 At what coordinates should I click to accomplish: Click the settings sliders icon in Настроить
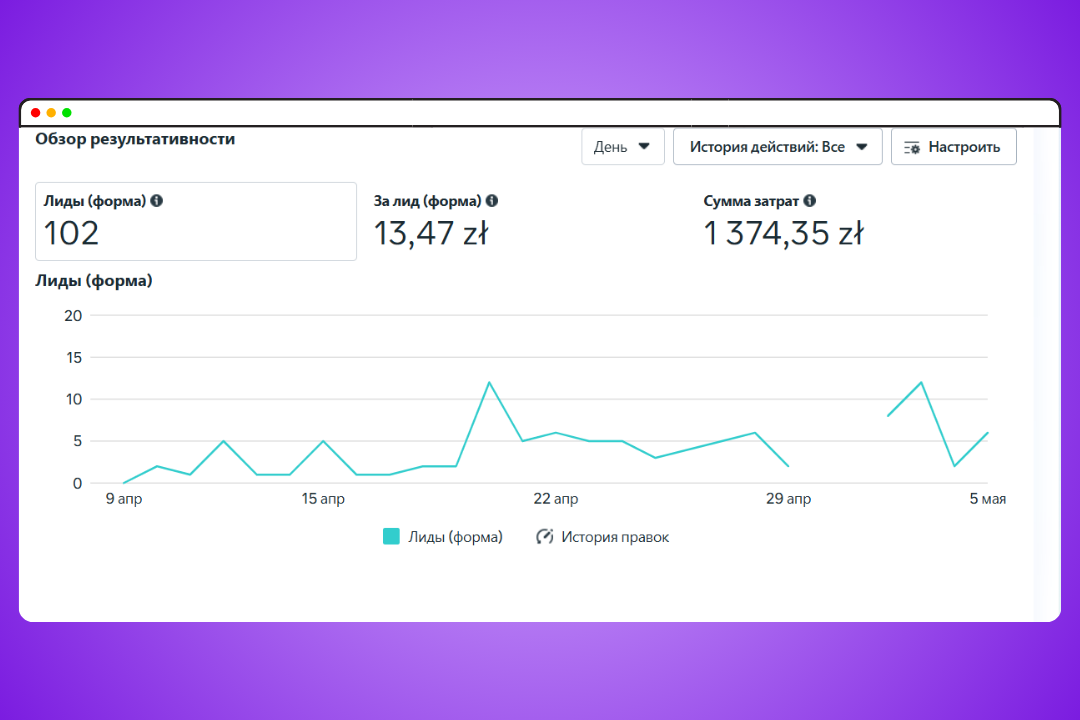[912, 147]
